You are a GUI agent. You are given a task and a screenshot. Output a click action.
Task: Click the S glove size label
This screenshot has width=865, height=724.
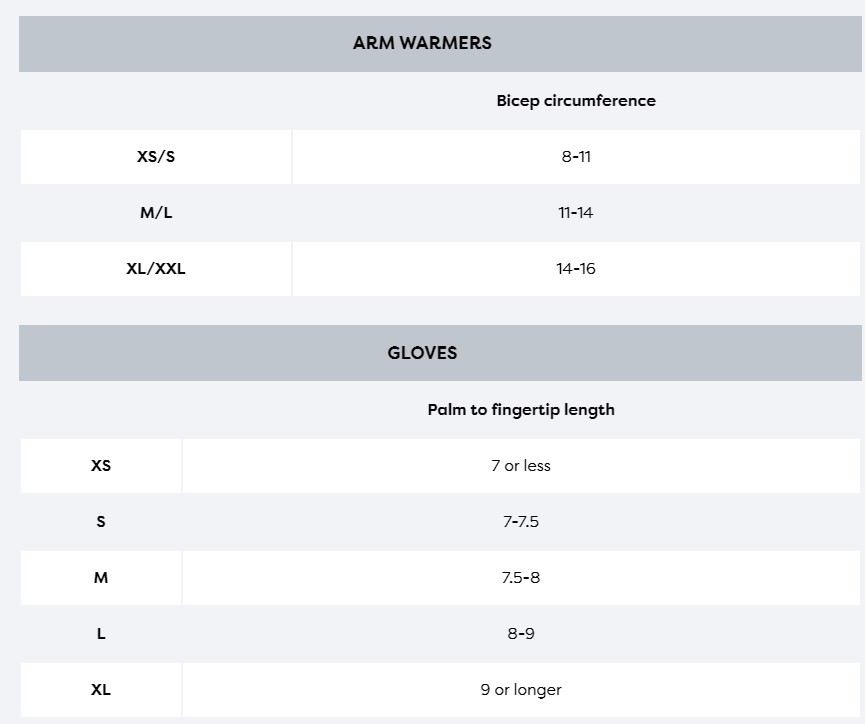pyautogui.click(x=101, y=521)
